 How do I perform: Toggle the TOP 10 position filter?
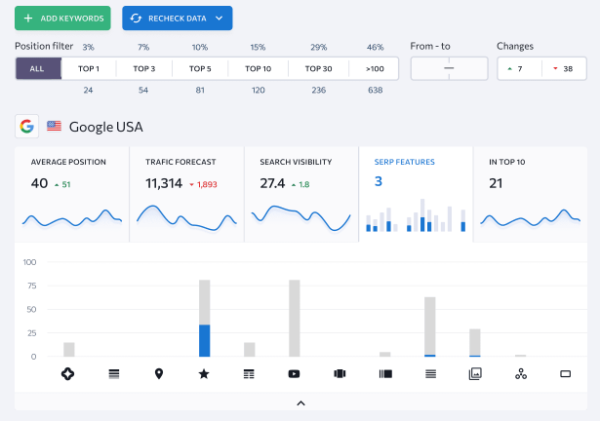pos(258,68)
